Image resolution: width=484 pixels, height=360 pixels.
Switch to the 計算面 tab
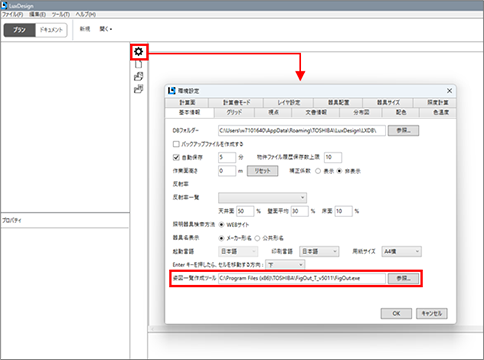[x=187, y=103]
